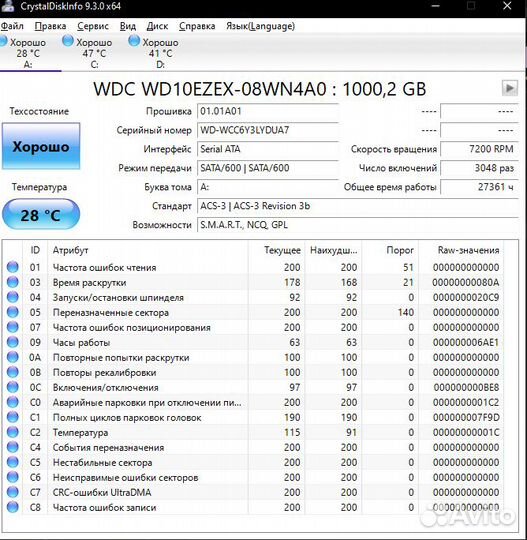Click status circle for attribute C6
Viewport: 527px width, 540px height.
point(13,477)
